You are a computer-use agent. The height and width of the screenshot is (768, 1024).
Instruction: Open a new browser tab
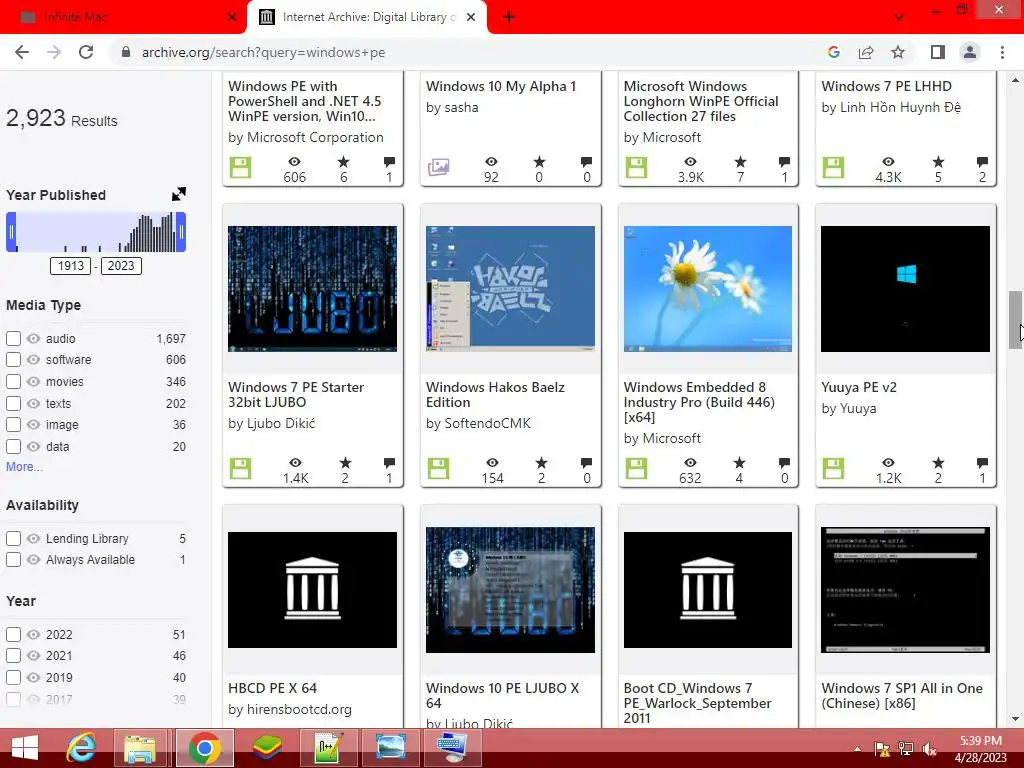(509, 18)
